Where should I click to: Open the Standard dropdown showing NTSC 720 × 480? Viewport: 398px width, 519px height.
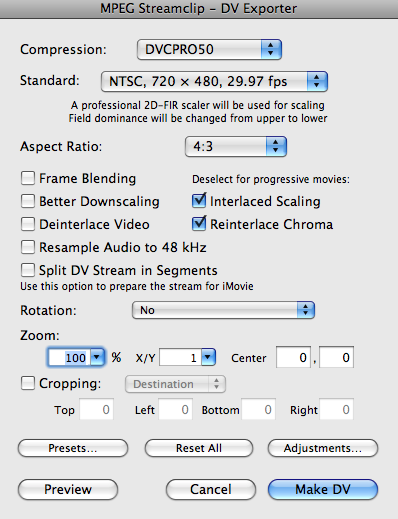(x=214, y=81)
